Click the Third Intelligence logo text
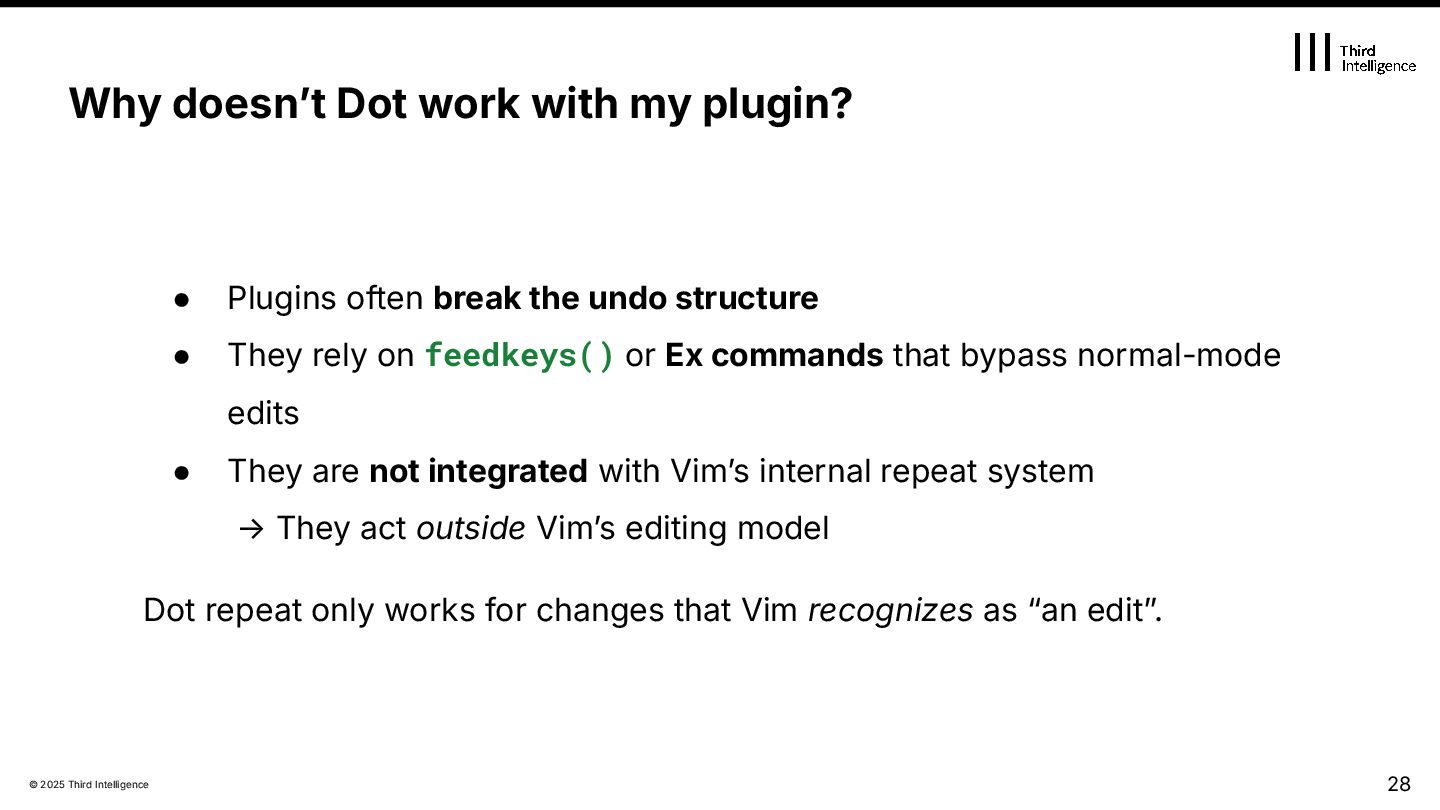The height and width of the screenshot is (810, 1440). (1378, 59)
